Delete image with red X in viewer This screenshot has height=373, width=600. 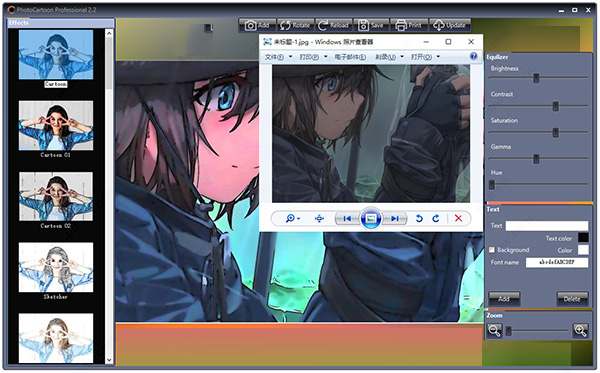coord(458,218)
